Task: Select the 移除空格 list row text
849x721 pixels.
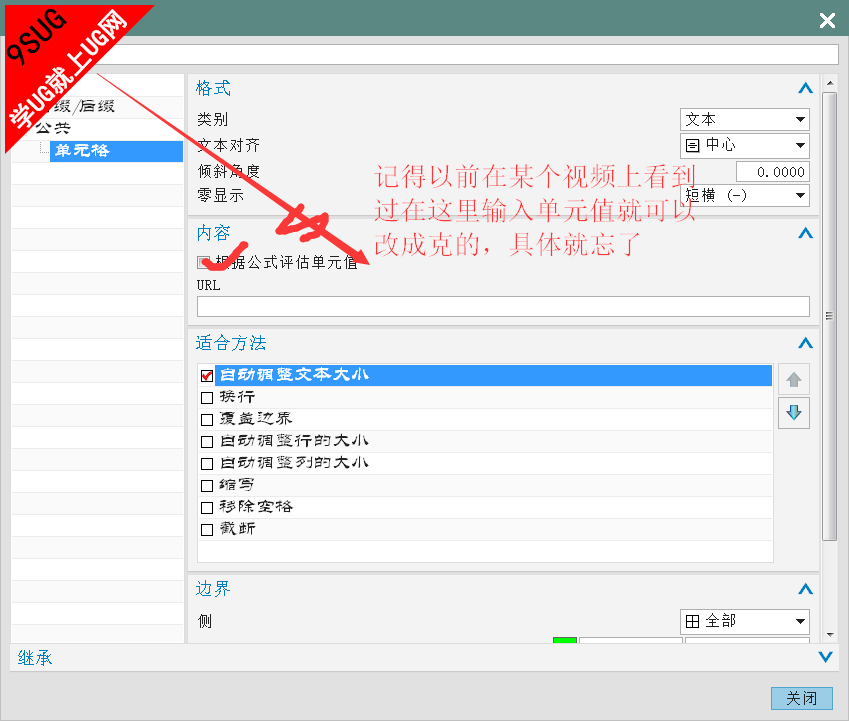Action: [x=256, y=507]
